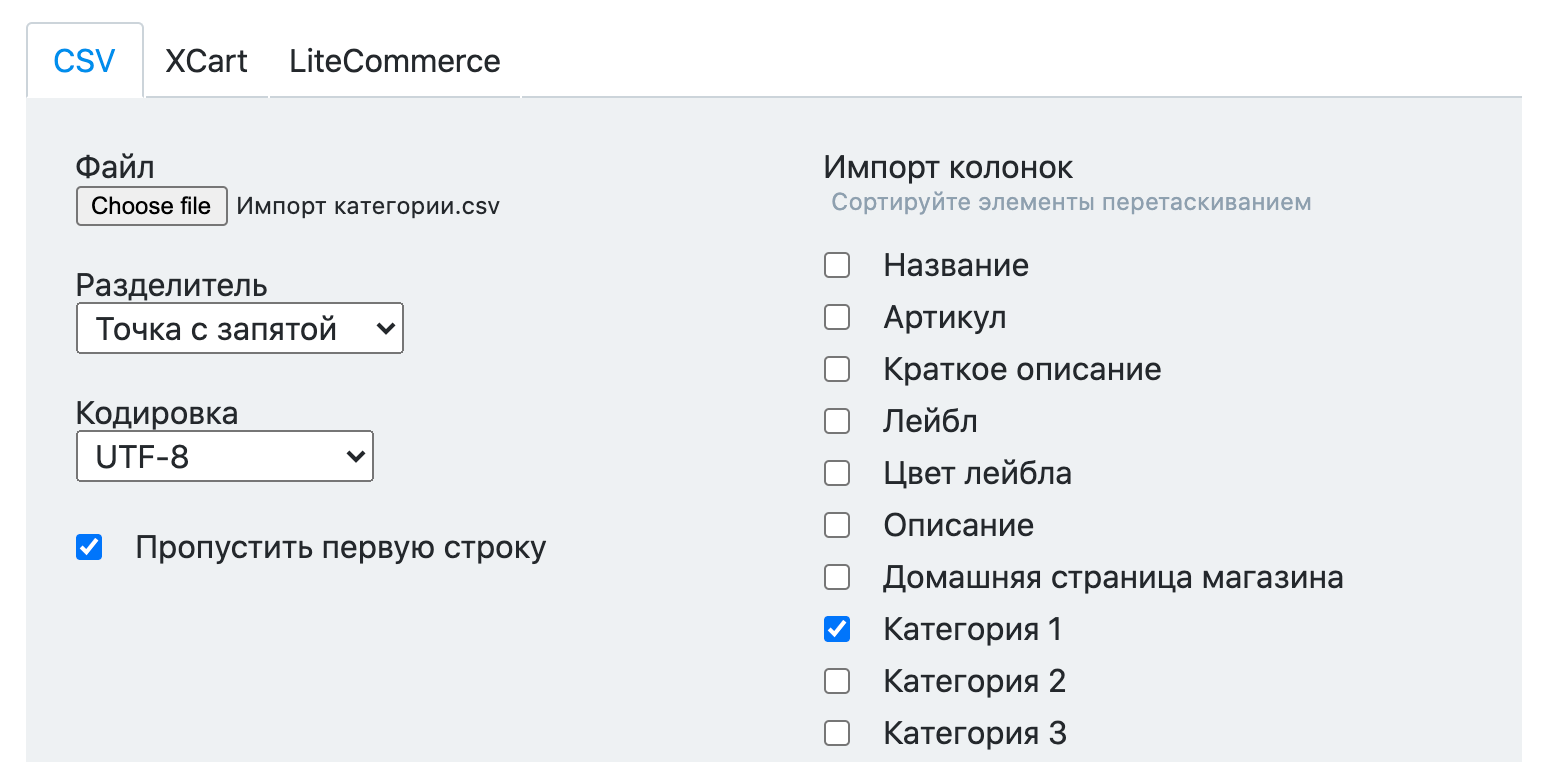Viewport: 1550px width, 762px height.
Task: Click the Choose file button
Action: click(x=152, y=206)
